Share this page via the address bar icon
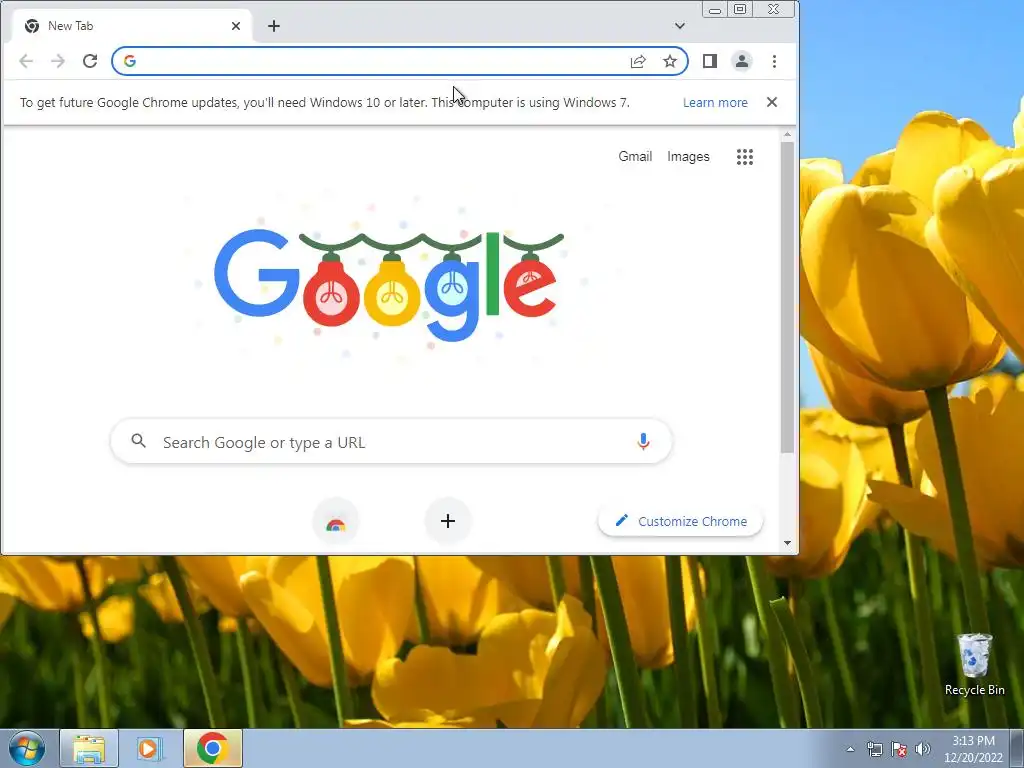 (638, 61)
